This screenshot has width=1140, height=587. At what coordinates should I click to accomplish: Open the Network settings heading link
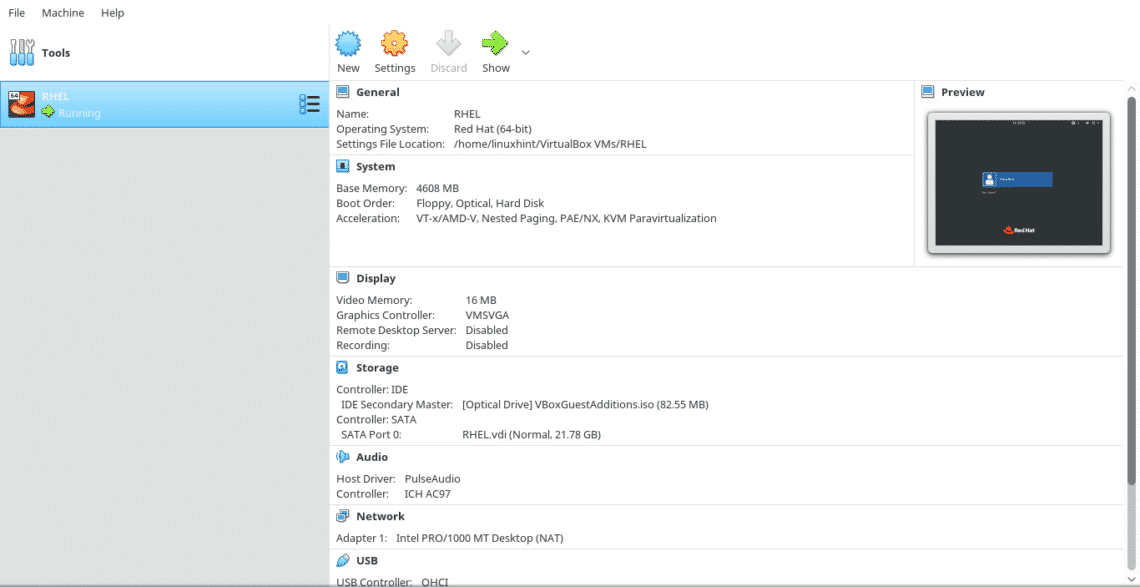pyautogui.click(x=380, y=516)
